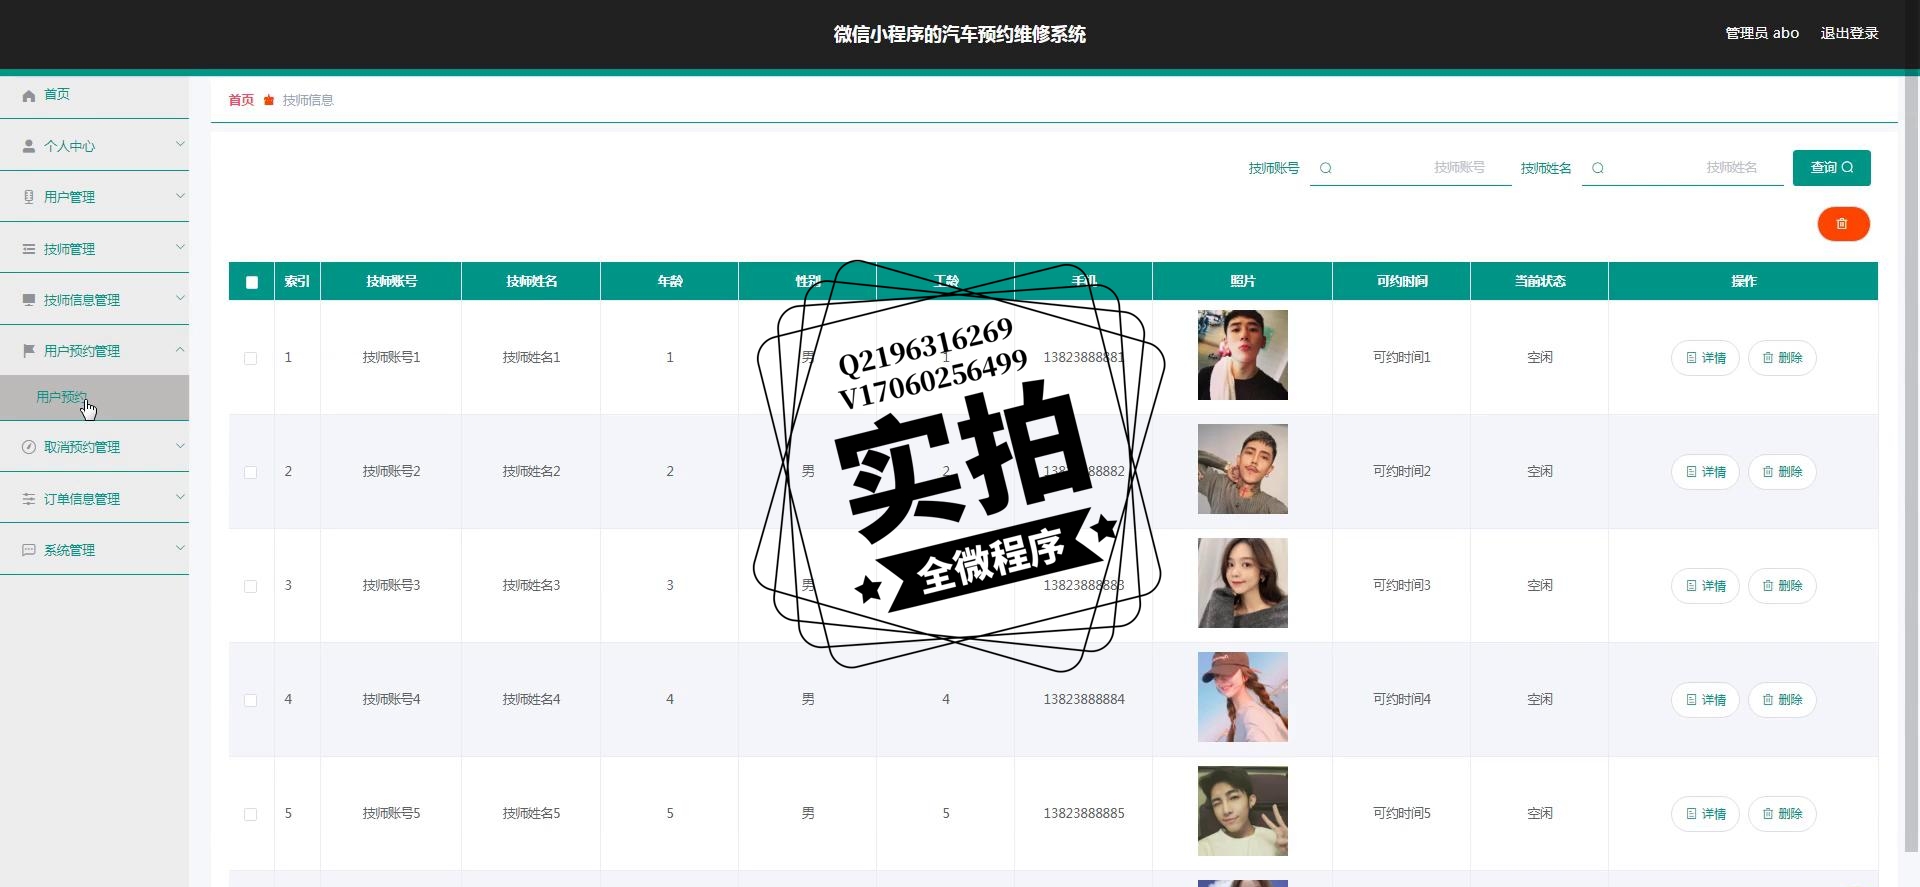
Task: Open photo thumbnail of 技师姓名1
Action: tap(1243, 355)
